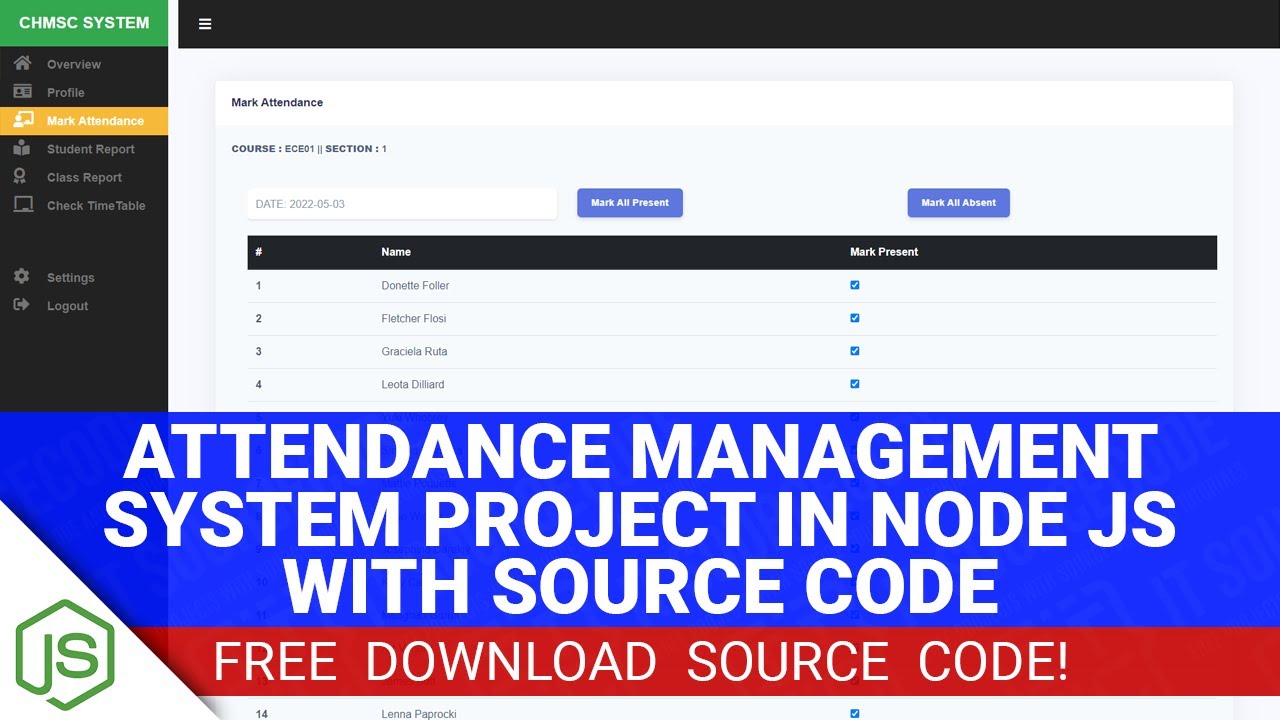Click the Student Report book icon

coord(22,148)
